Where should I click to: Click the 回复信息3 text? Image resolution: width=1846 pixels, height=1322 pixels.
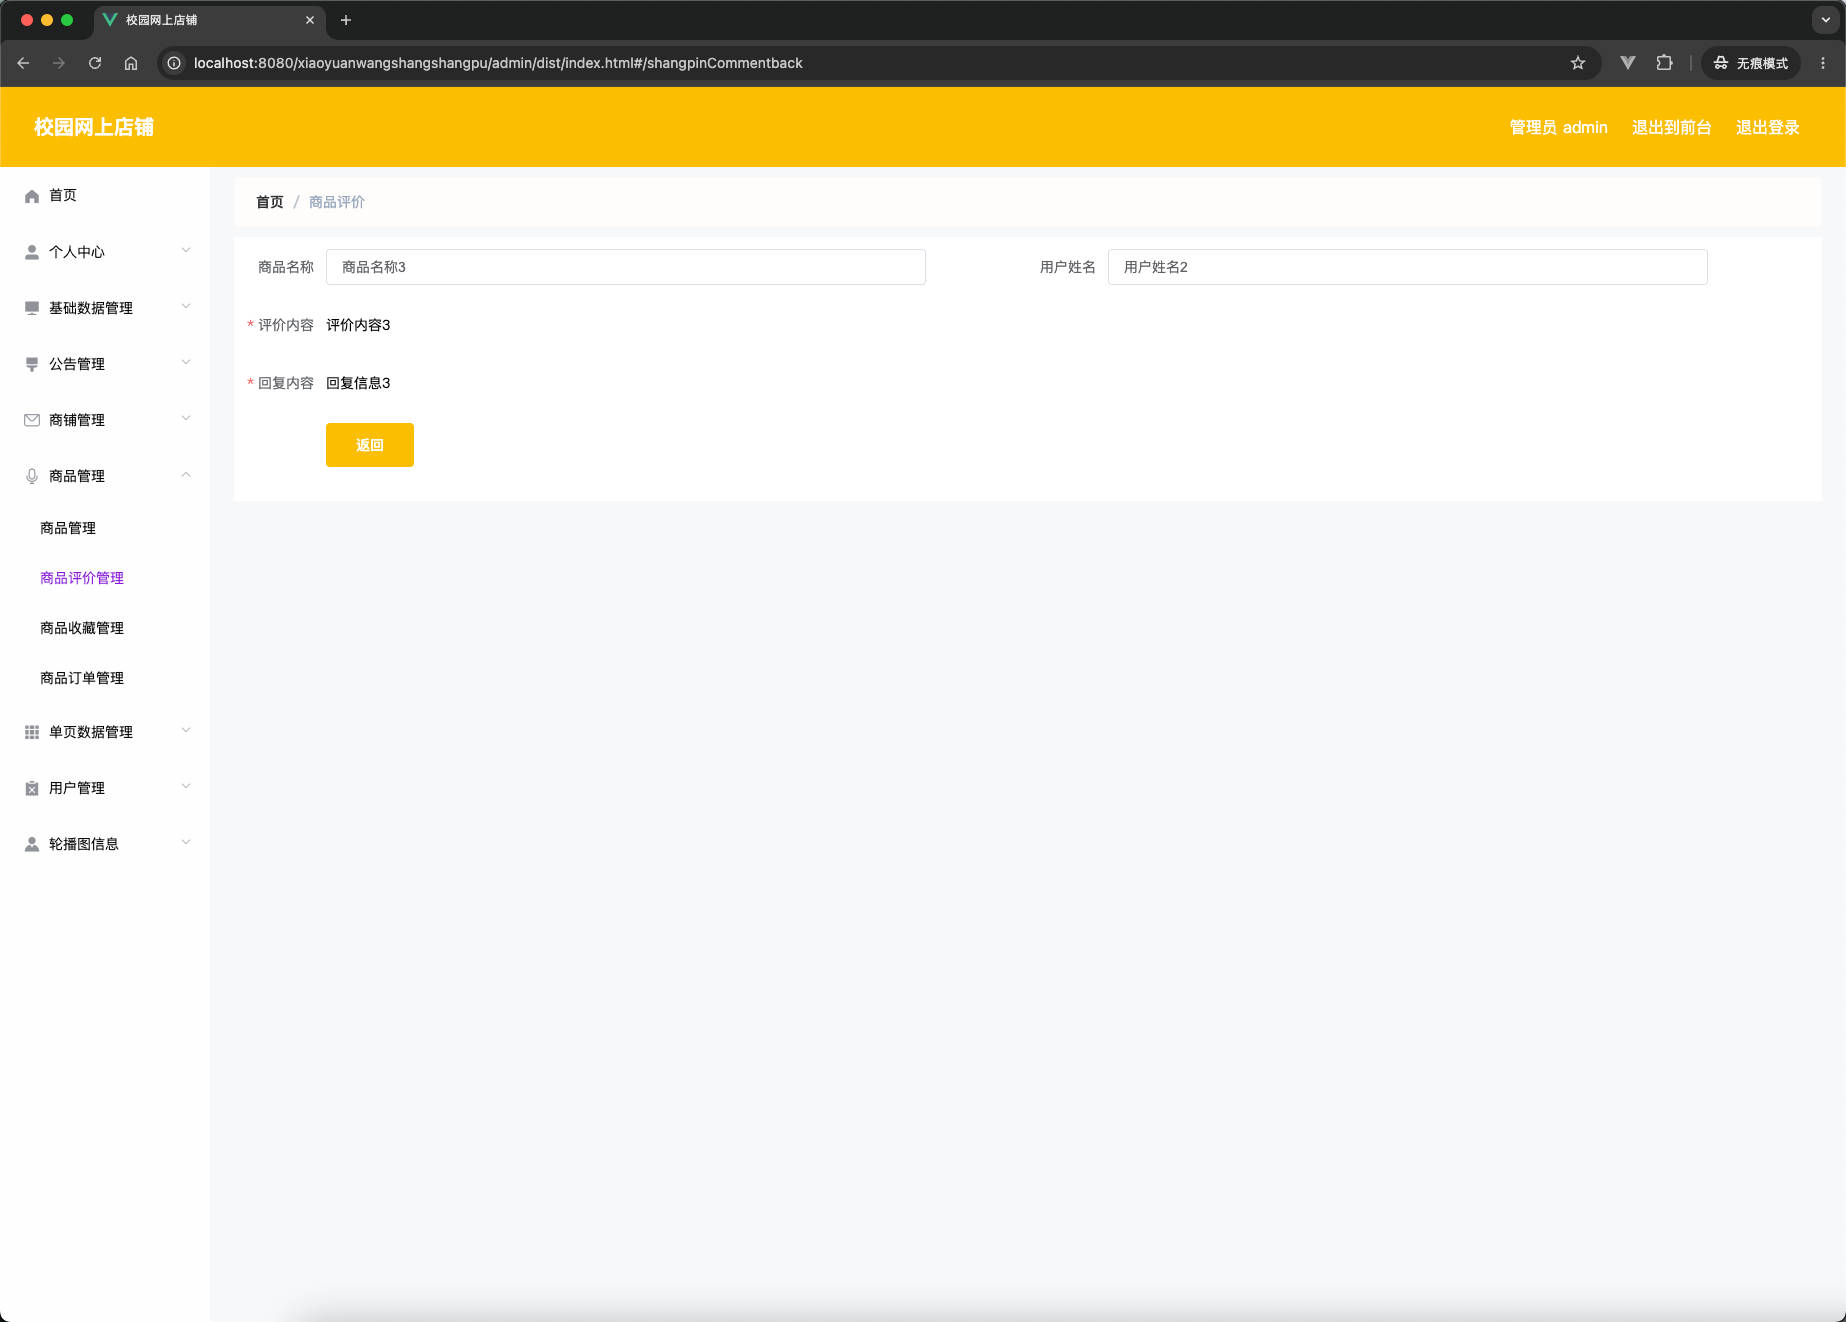tap(358, 383)
